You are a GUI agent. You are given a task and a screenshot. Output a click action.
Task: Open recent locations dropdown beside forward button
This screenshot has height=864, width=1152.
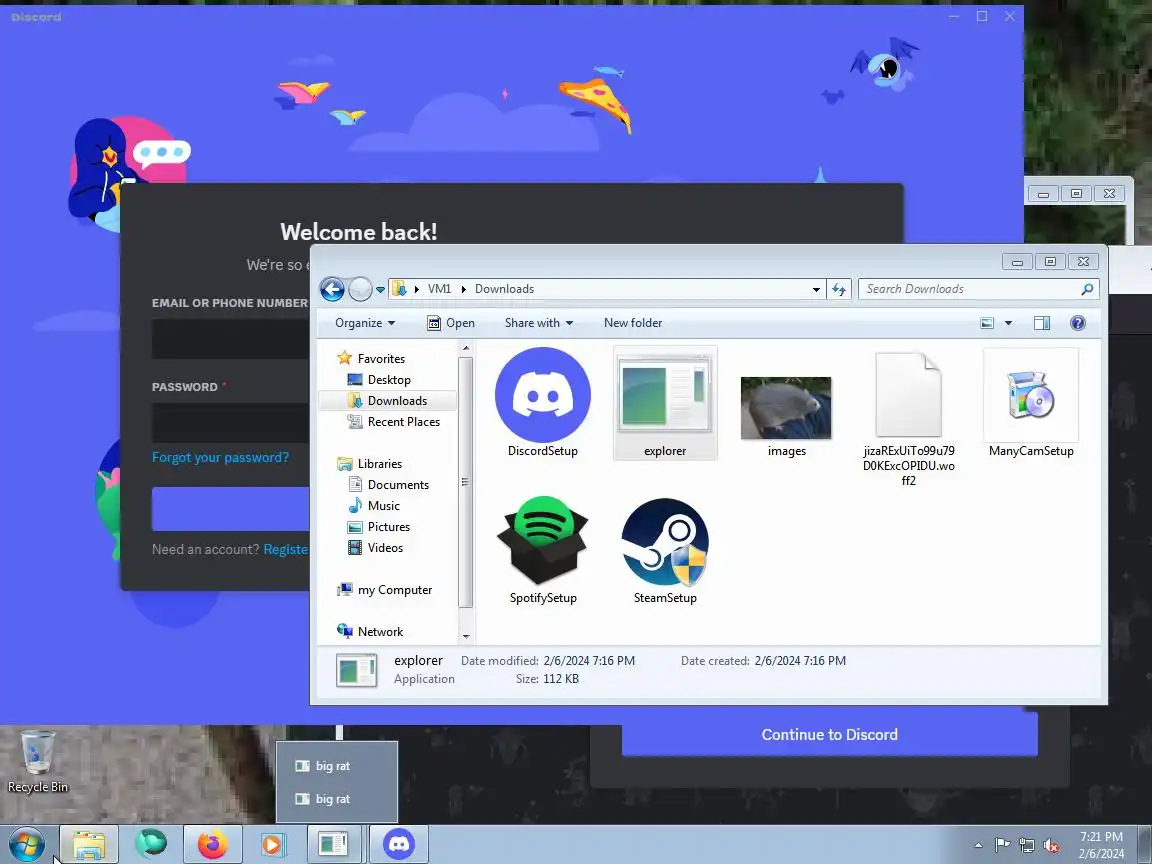[x=381, y=289]
